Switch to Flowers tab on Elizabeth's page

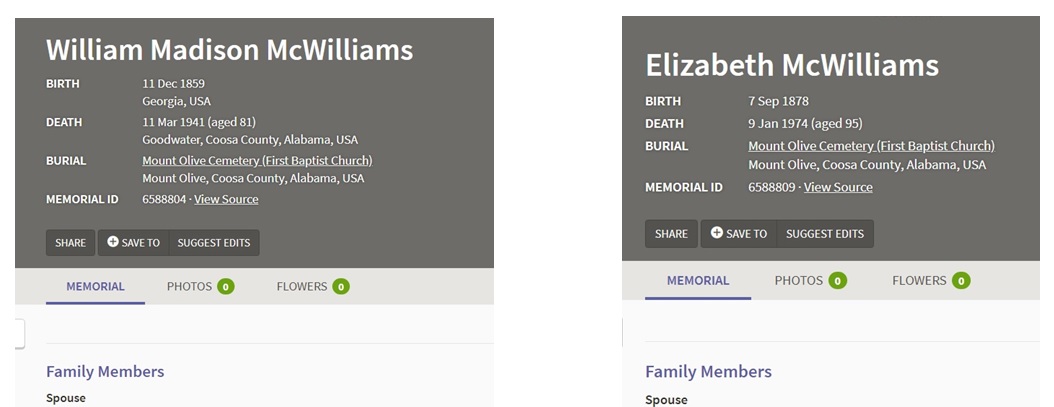pyautogui.click(x=919, y=280)
